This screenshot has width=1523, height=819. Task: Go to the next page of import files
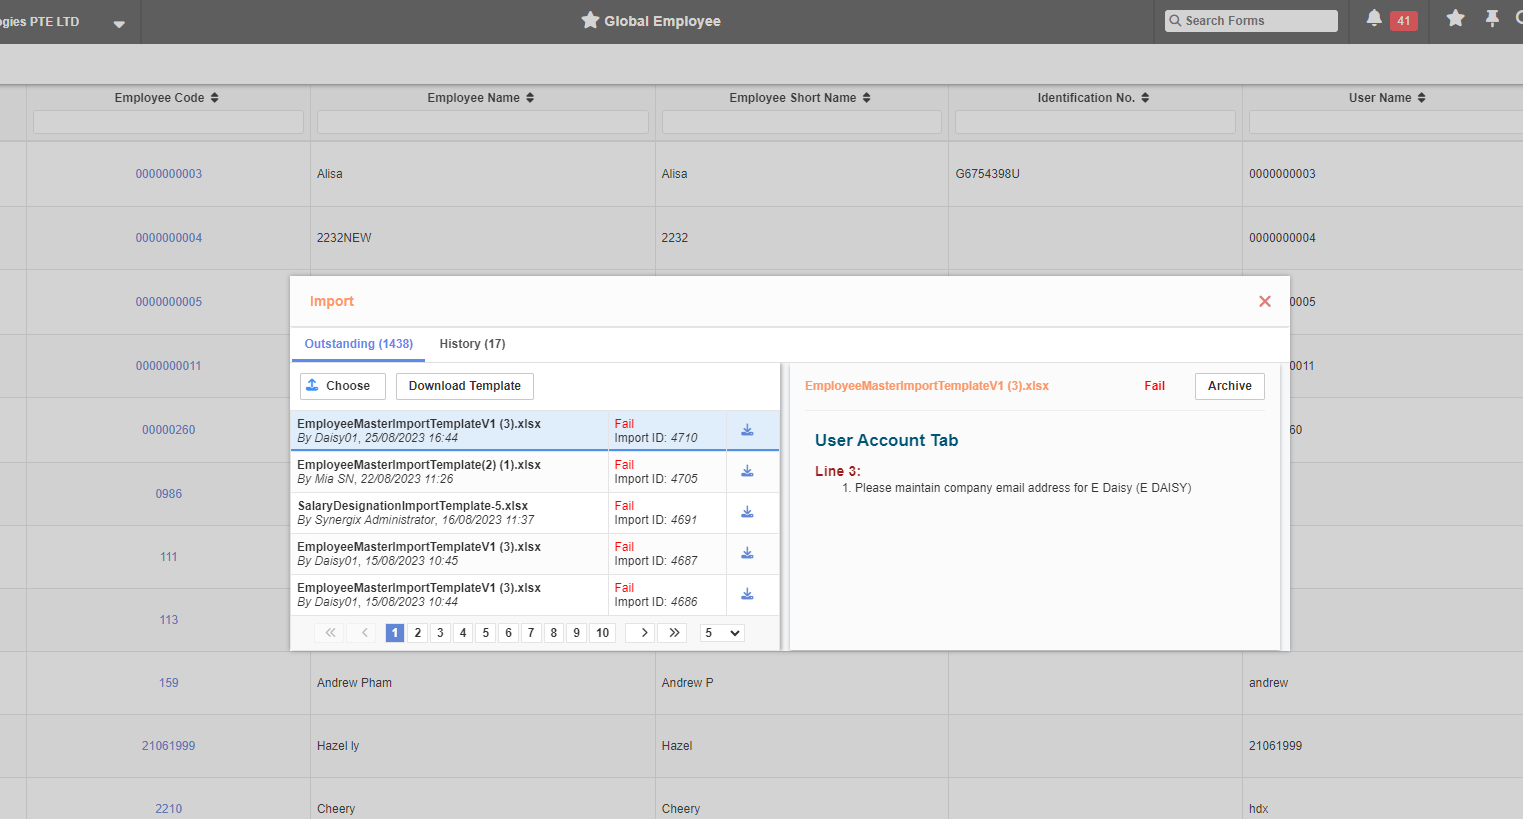pos(640,632)
